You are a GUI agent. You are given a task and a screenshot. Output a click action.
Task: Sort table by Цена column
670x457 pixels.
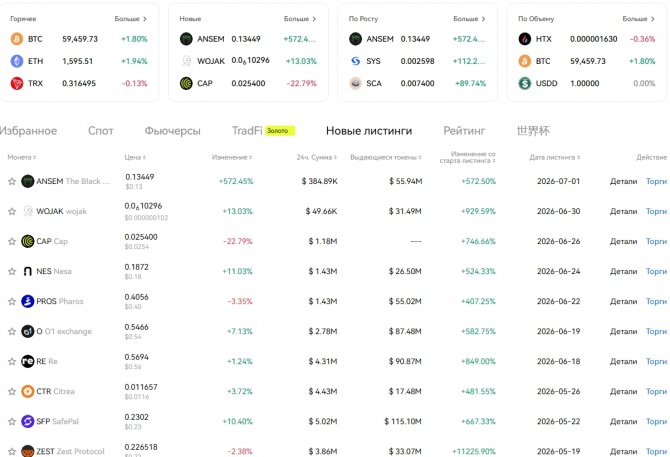tap(135, 157)
